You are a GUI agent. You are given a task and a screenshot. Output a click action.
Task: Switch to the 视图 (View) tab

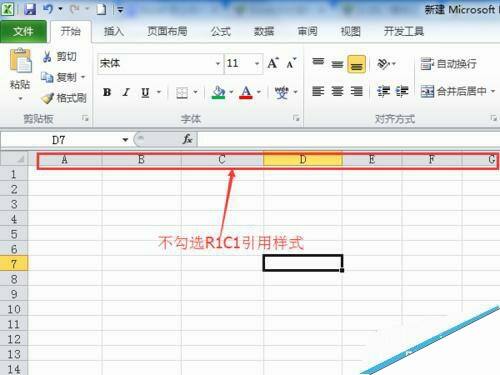click(351, 32)
